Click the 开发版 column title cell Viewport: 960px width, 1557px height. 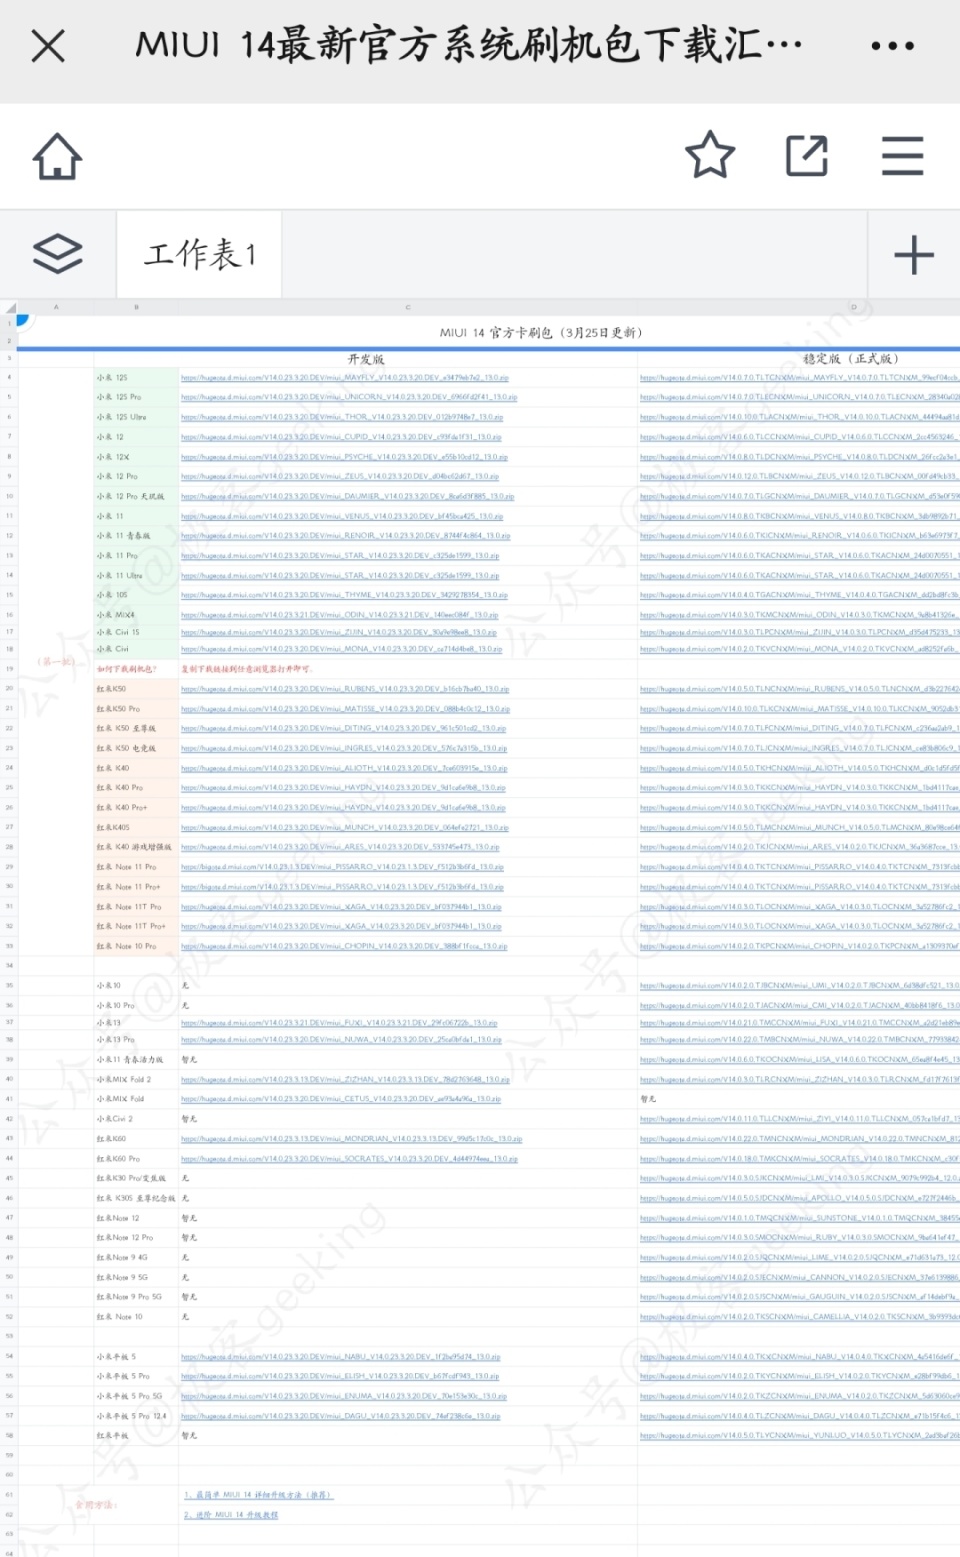tap(365, 359)
